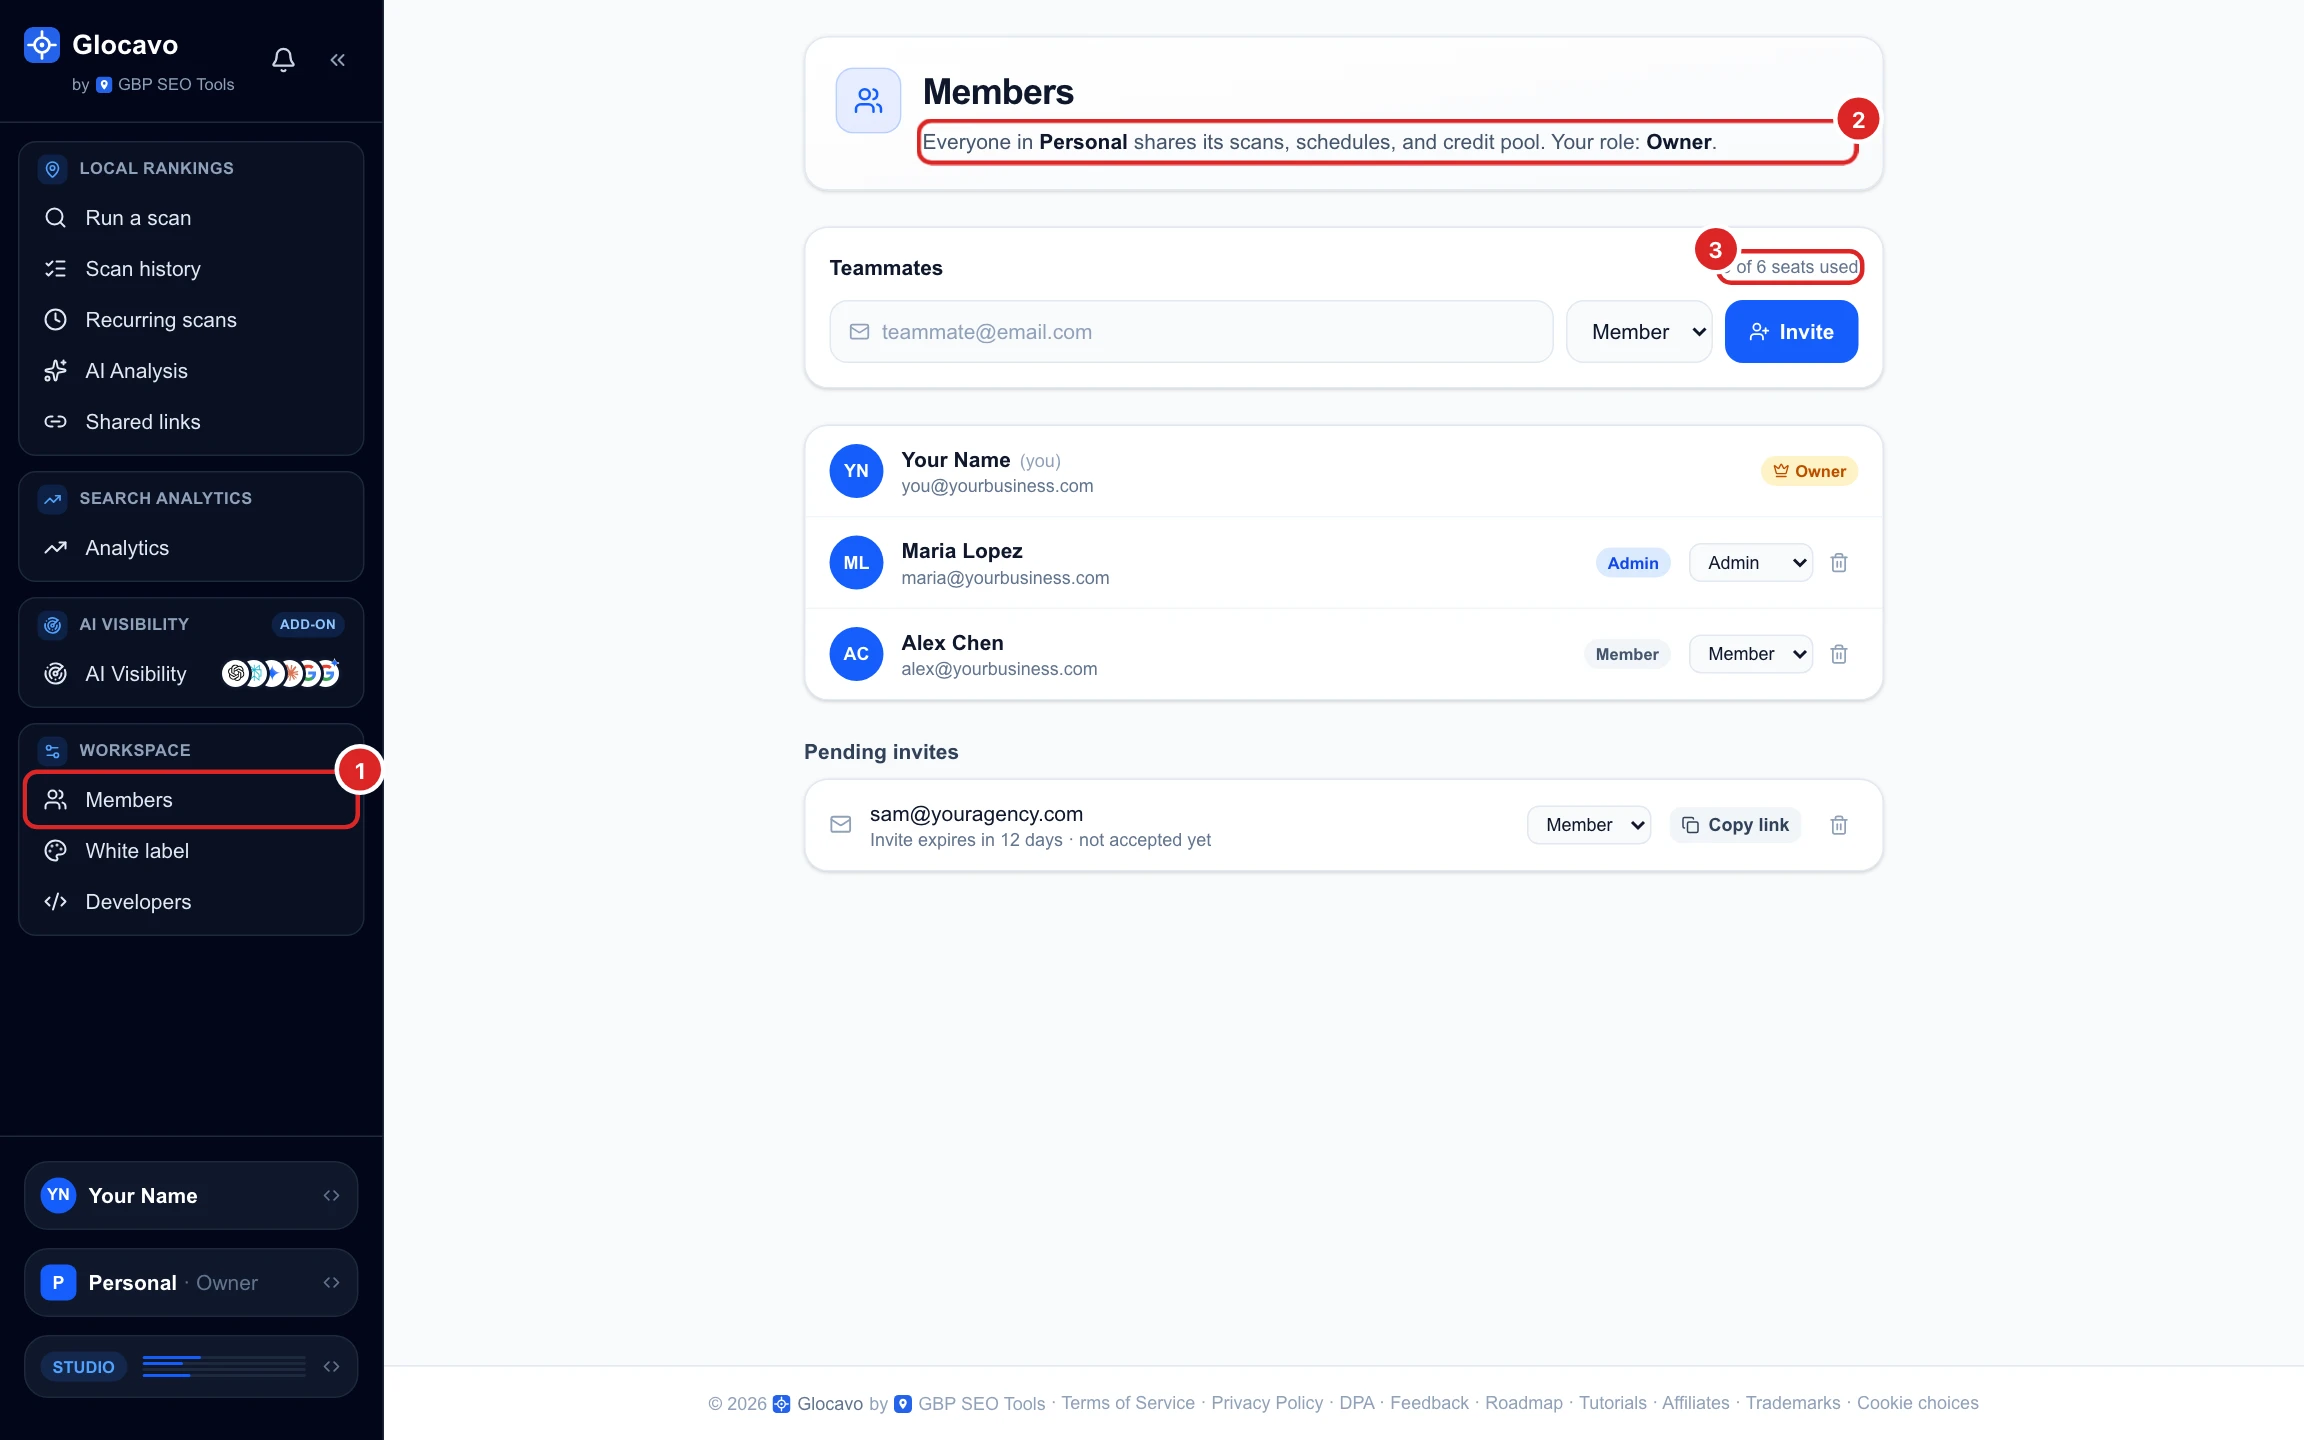Collapse the sidebar with double chevron
Screen dimensions: 2304x1440
tap(338, 60)
